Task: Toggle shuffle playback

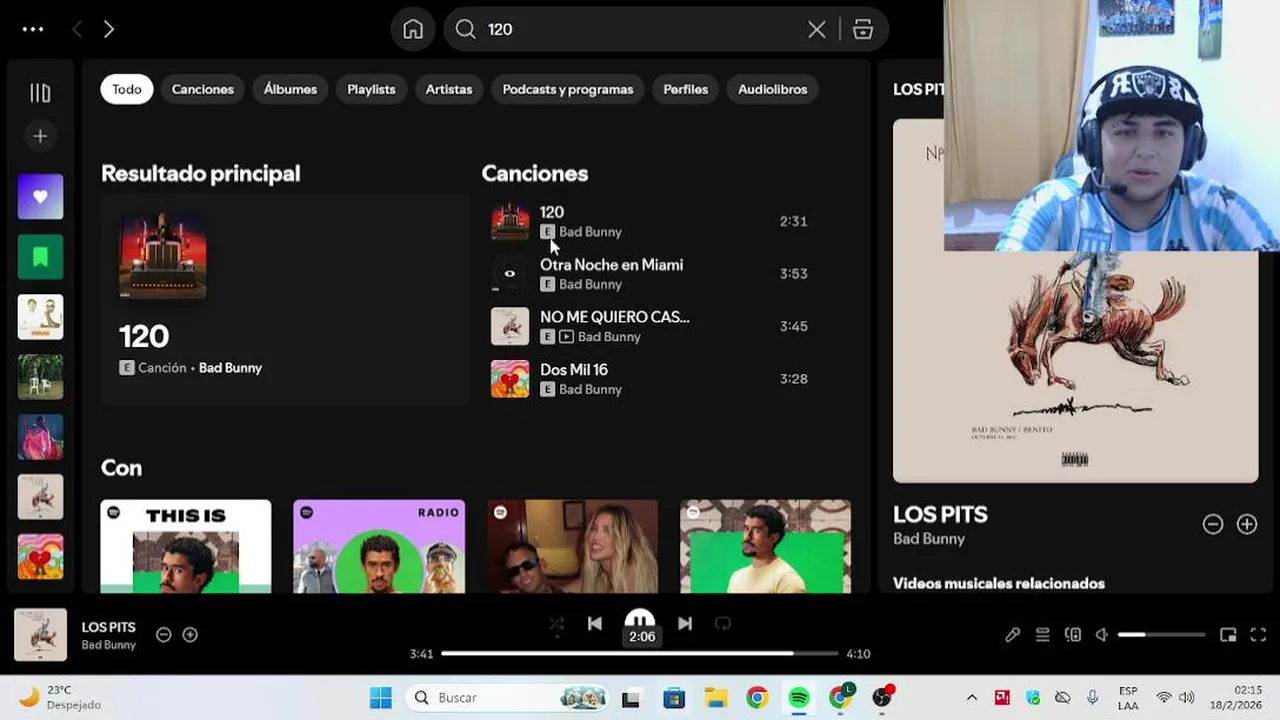Action: pos(557,624)
